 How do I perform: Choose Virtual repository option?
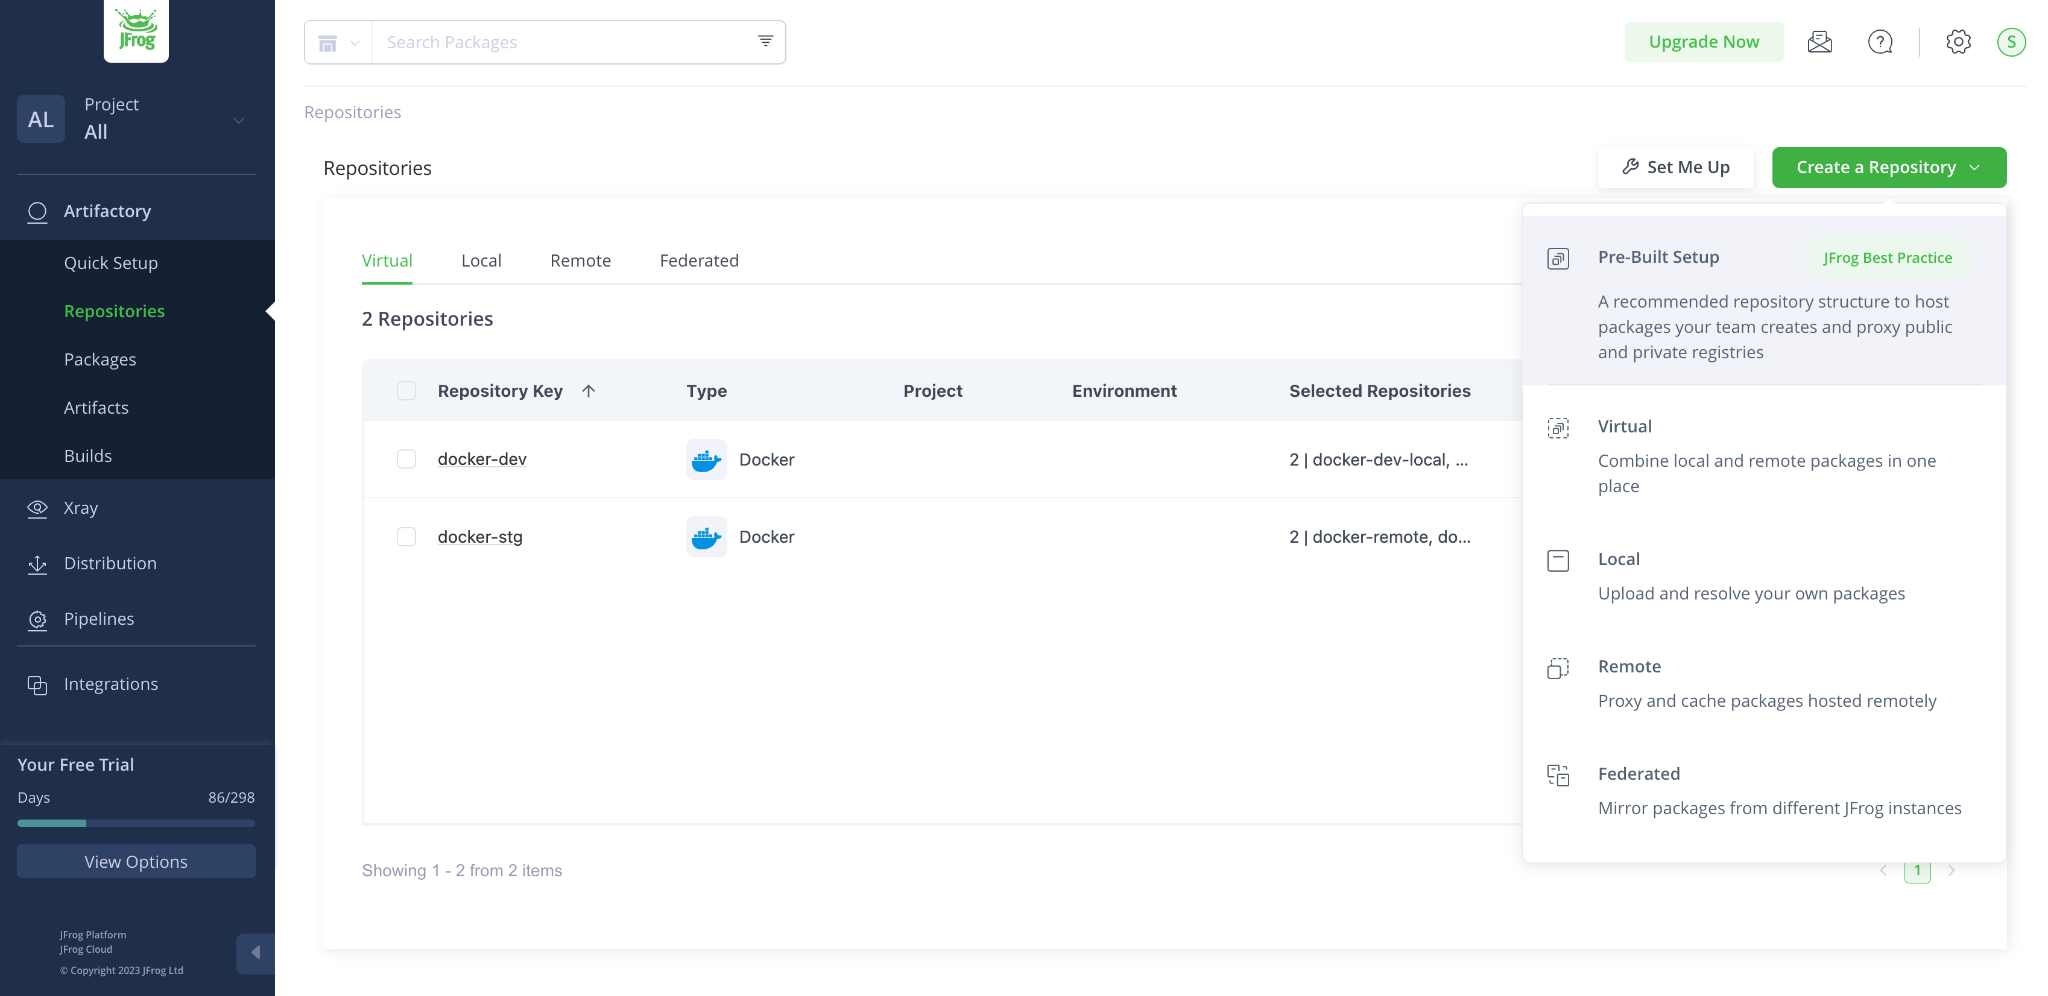pos(1764,455)
